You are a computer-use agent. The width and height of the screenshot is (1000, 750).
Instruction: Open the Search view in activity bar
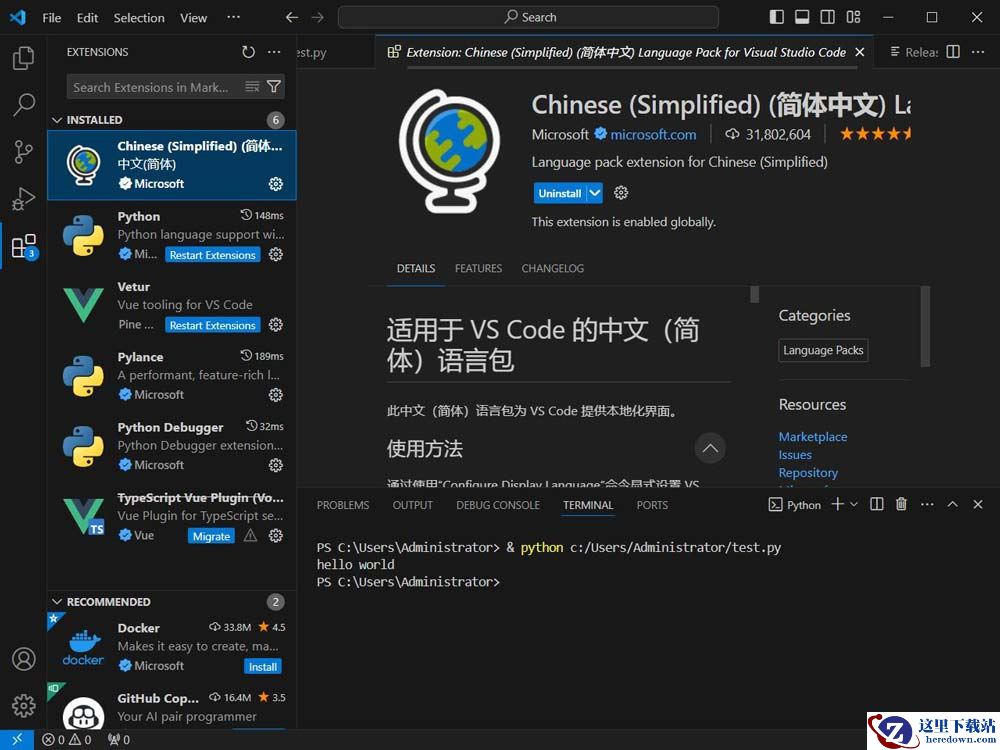(24, 105)
